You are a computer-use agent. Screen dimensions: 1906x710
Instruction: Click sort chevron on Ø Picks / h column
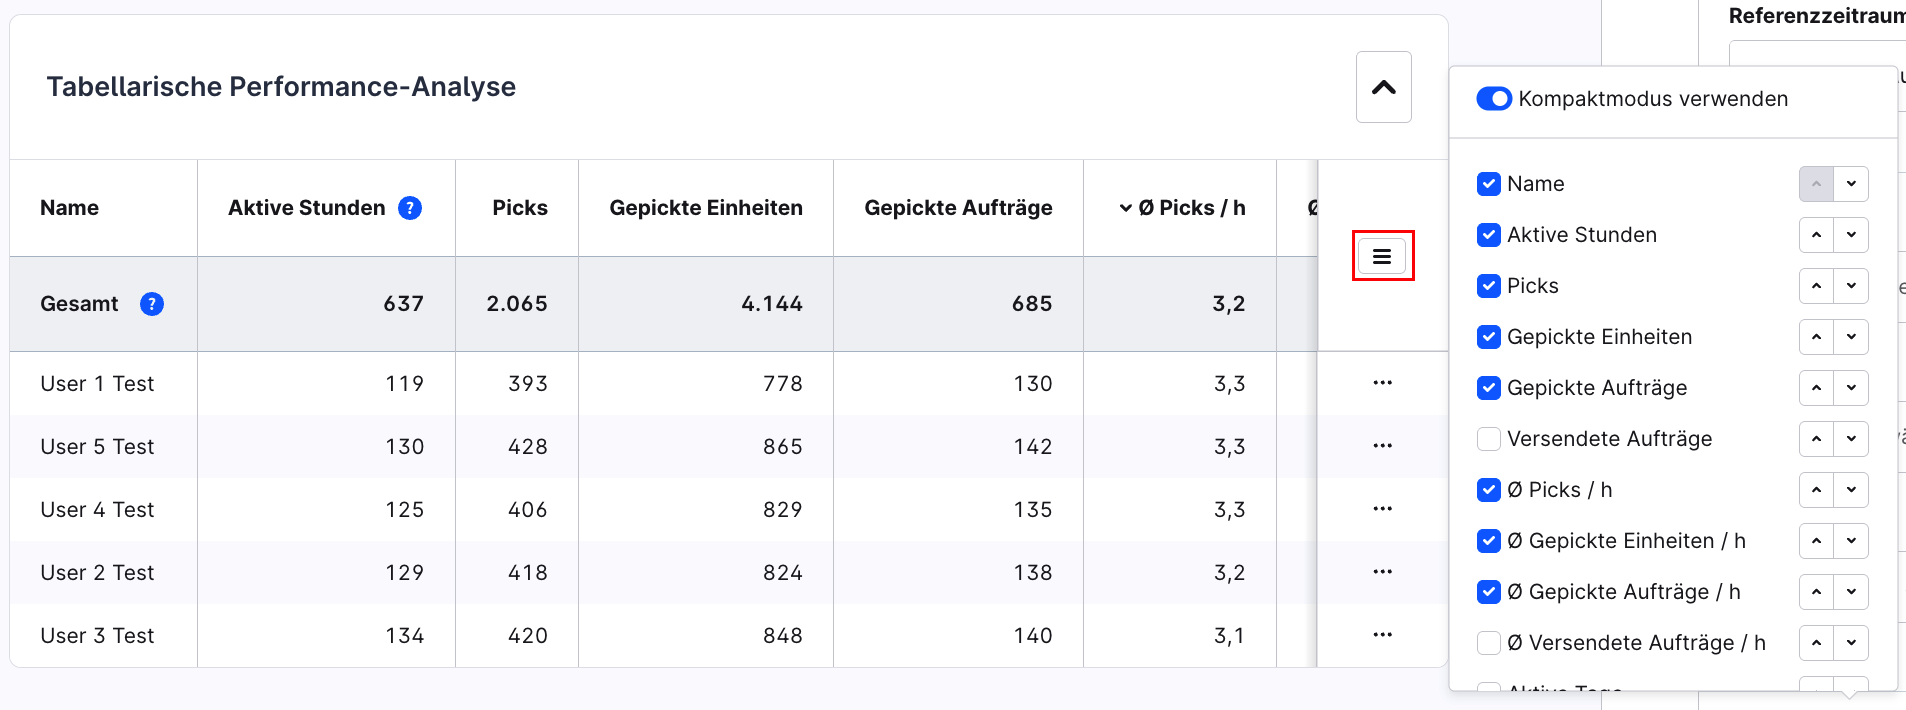(1124, 207)
